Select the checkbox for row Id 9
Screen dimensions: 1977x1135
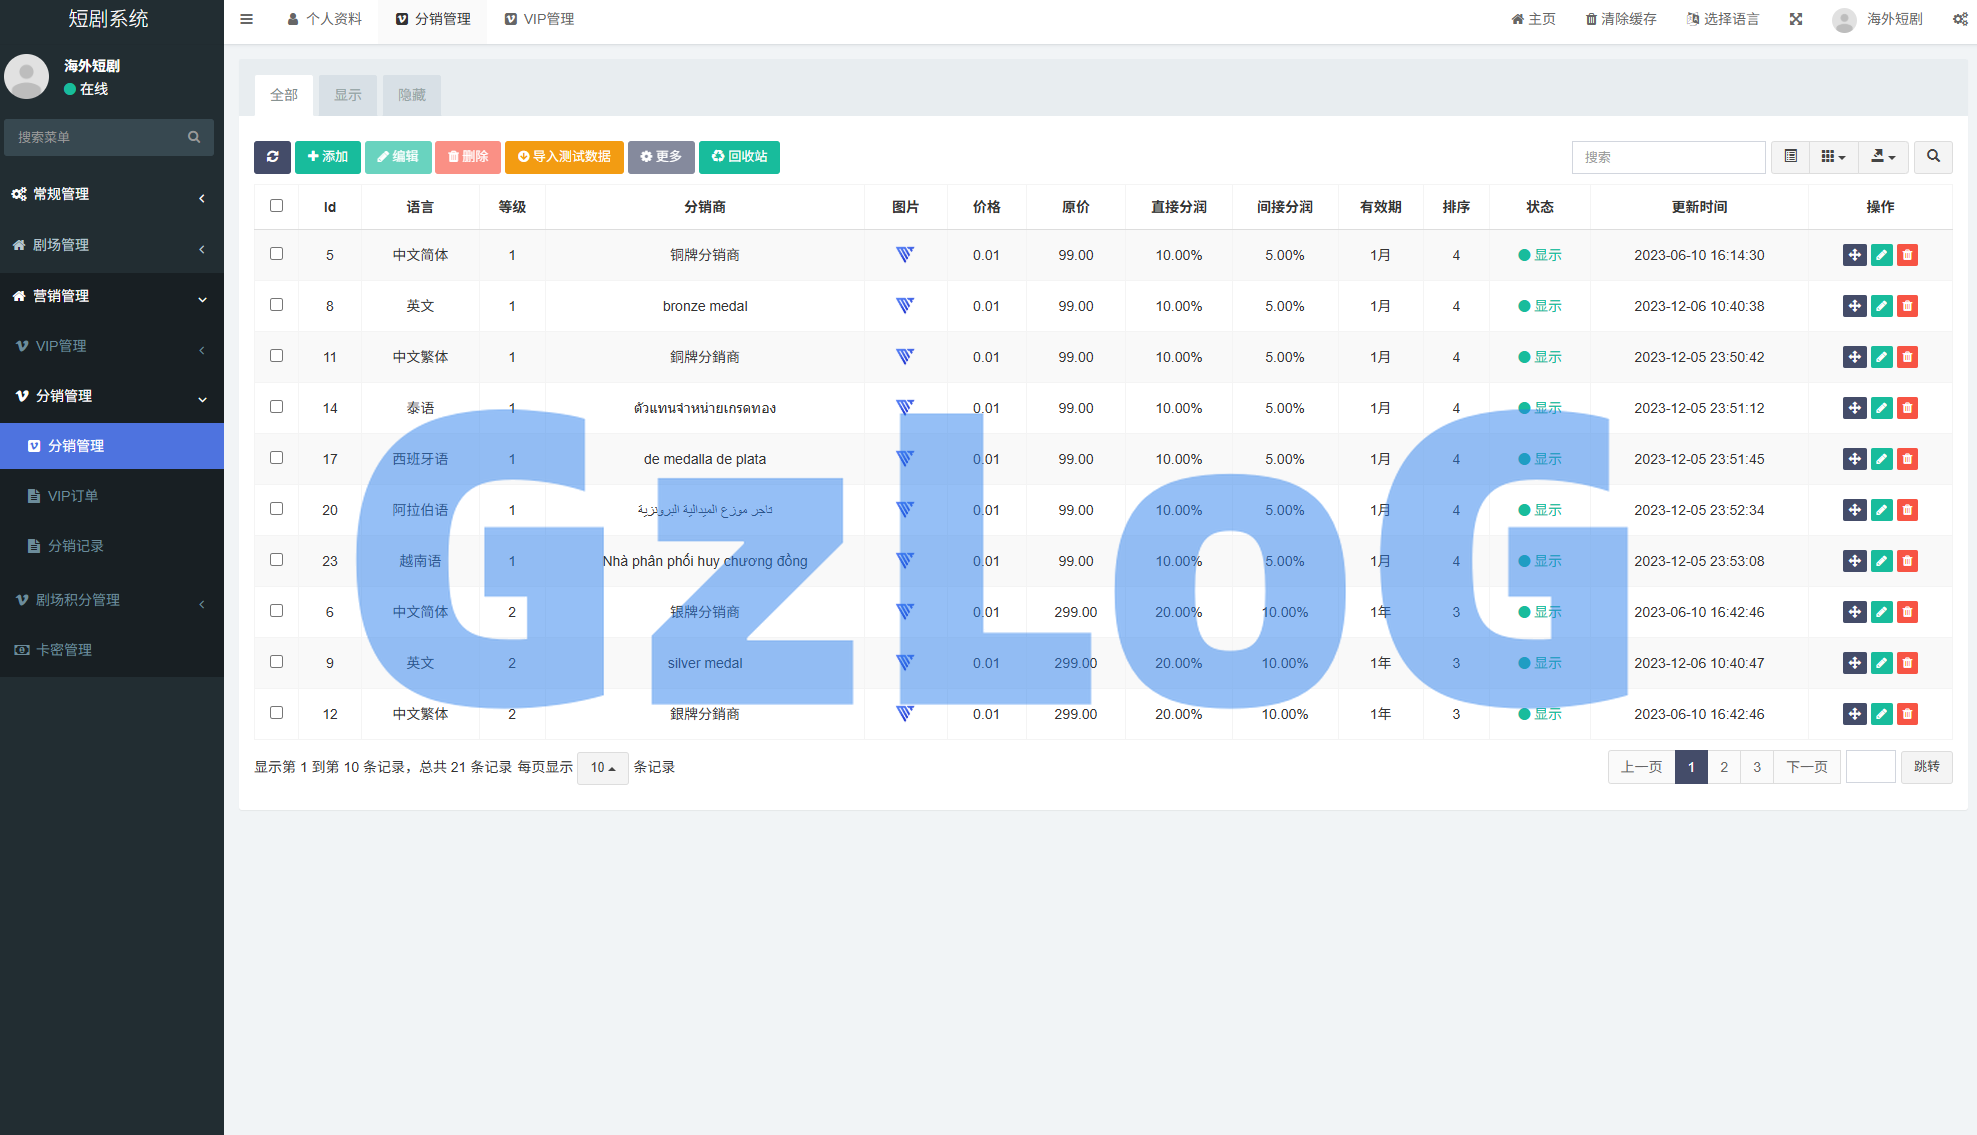(276, 662)
